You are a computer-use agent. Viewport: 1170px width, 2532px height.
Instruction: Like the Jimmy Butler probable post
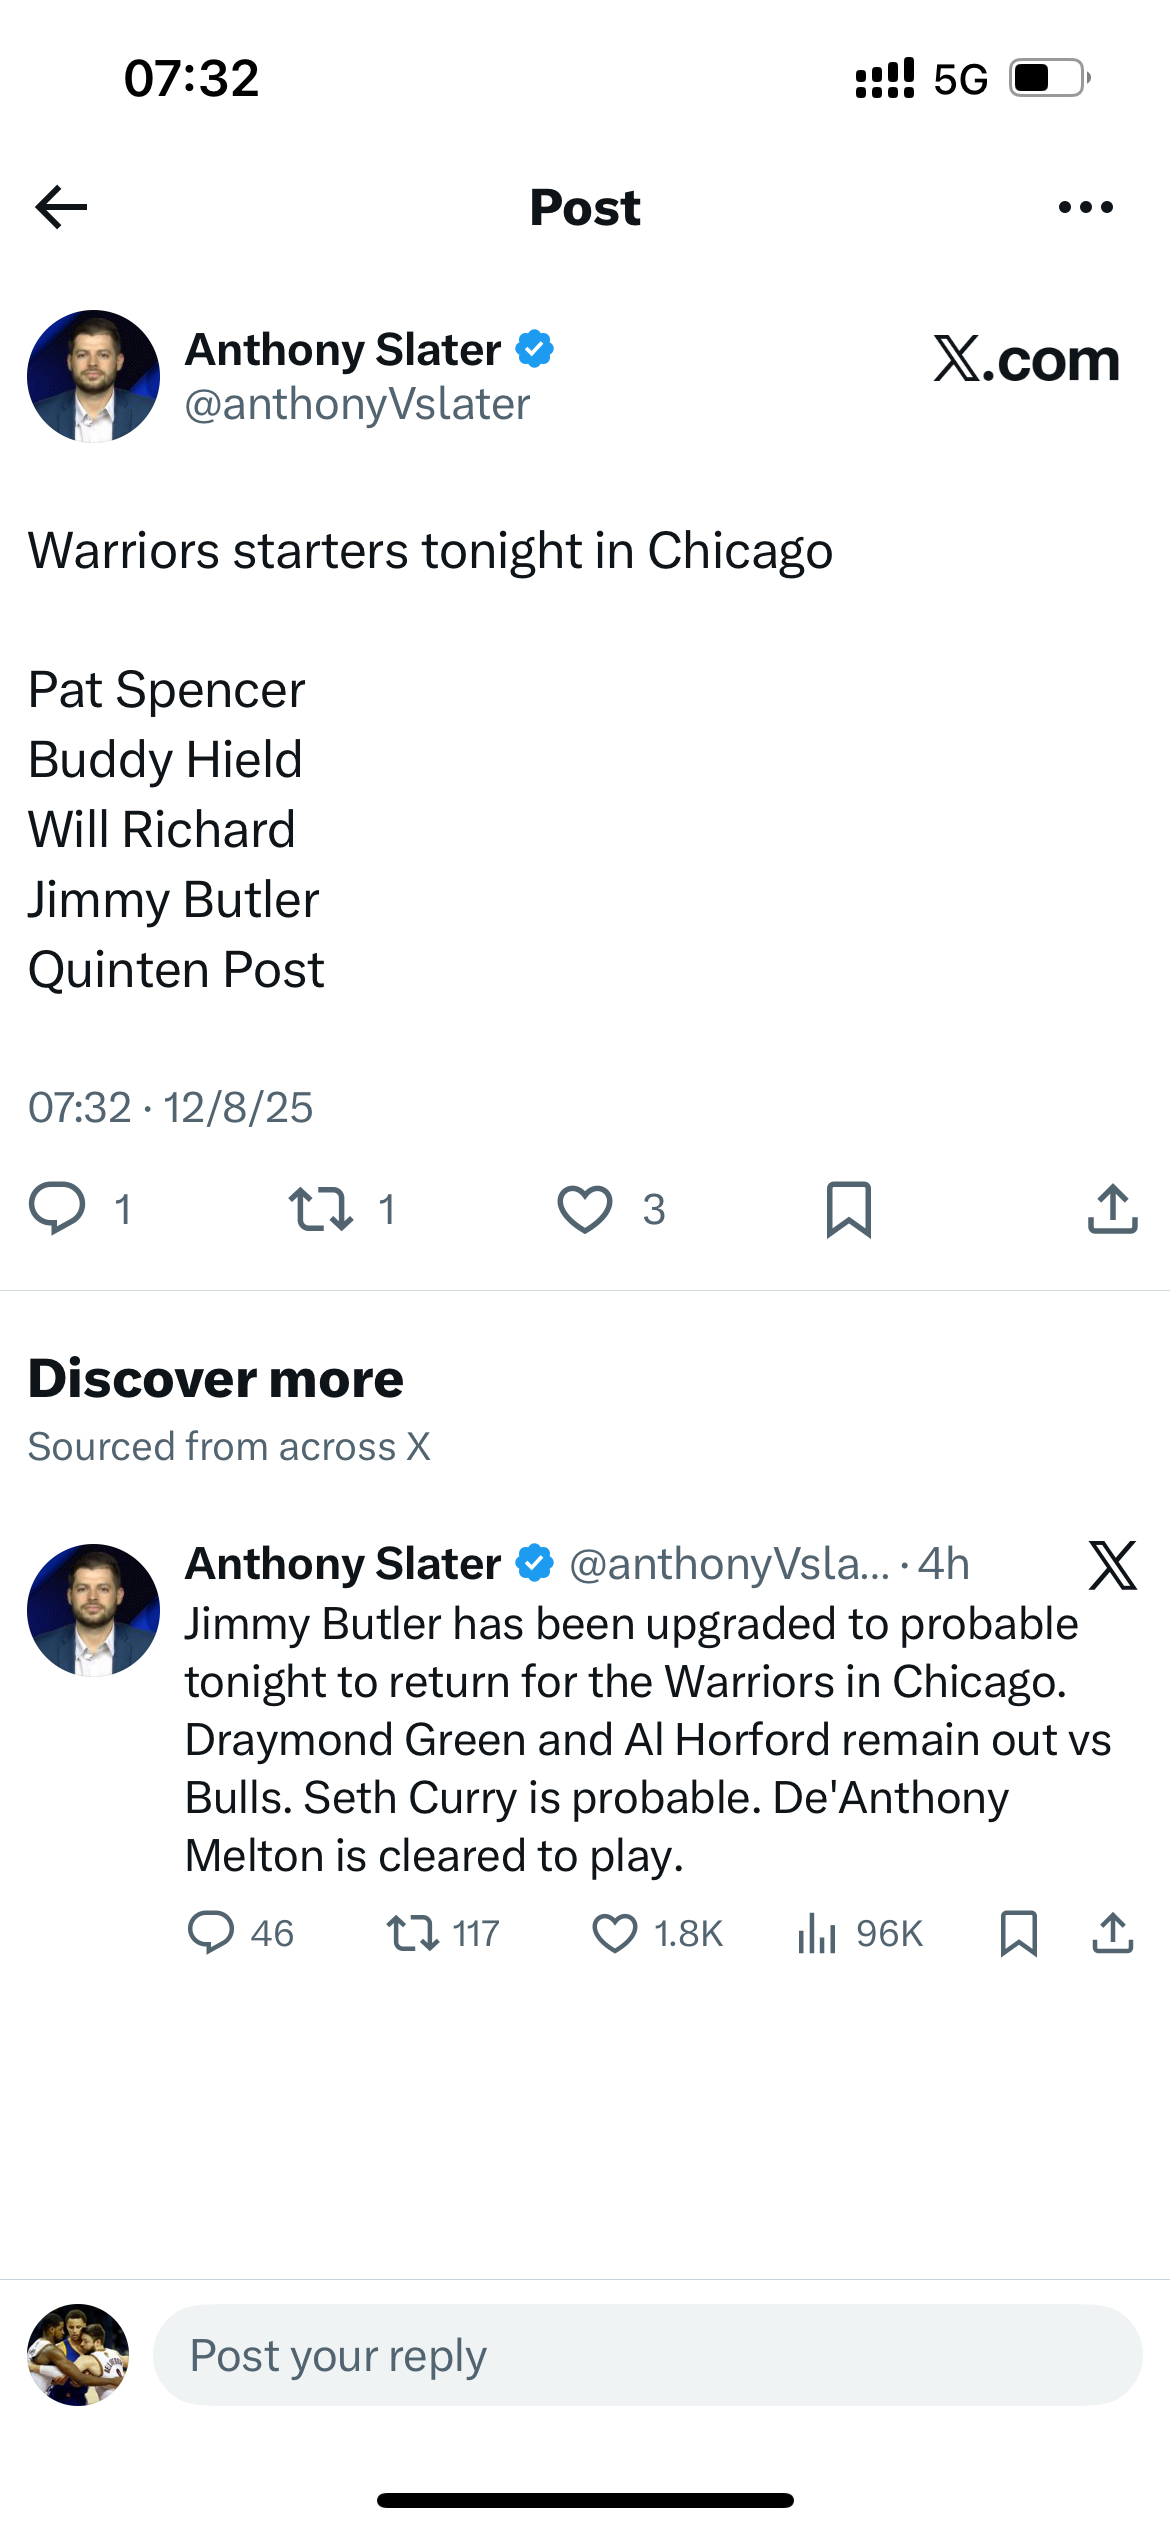(x=614, y=1932)
